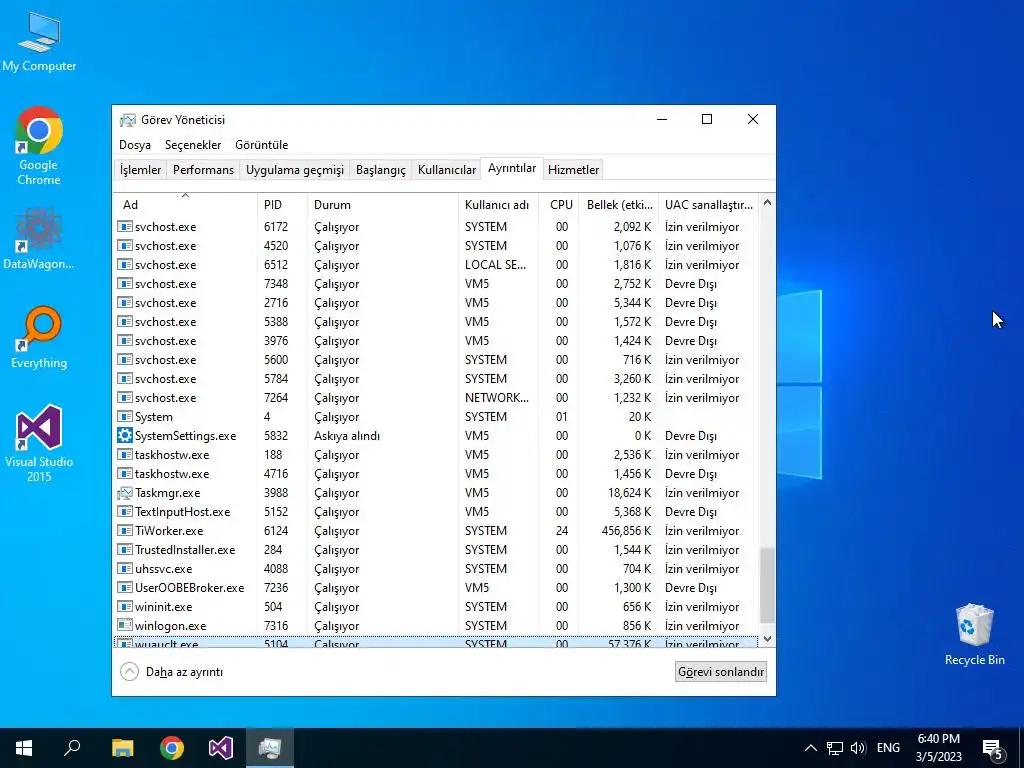Click the TrustedInstaller.exe process icon

point(125,549)
